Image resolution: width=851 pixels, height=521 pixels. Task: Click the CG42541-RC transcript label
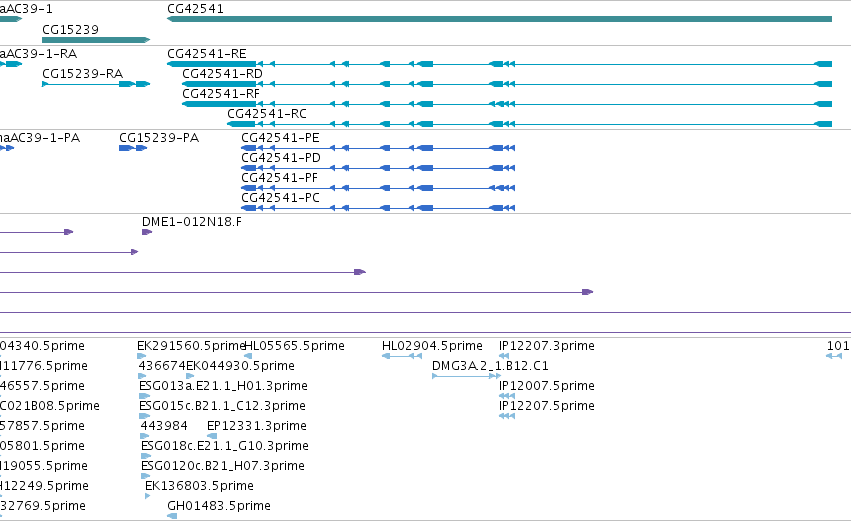click(267, 114)
